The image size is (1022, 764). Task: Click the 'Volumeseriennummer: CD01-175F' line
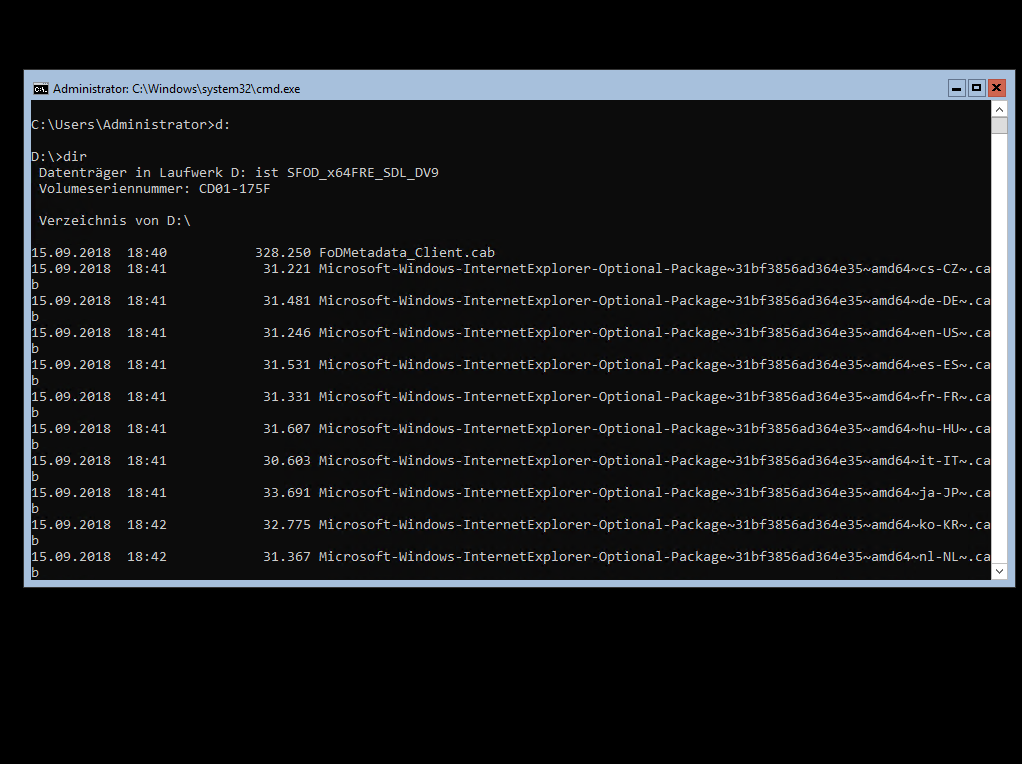point(154,188)
